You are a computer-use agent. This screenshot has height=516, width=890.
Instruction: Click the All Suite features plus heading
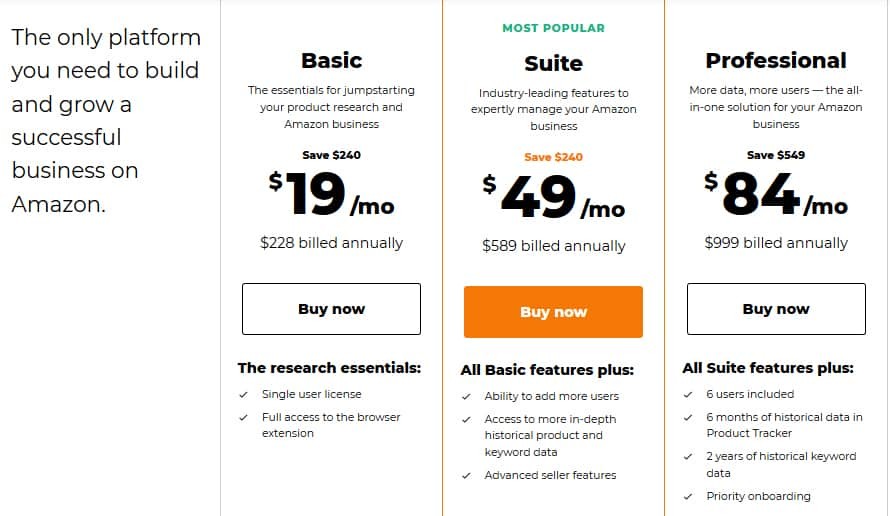pos(768,368)
